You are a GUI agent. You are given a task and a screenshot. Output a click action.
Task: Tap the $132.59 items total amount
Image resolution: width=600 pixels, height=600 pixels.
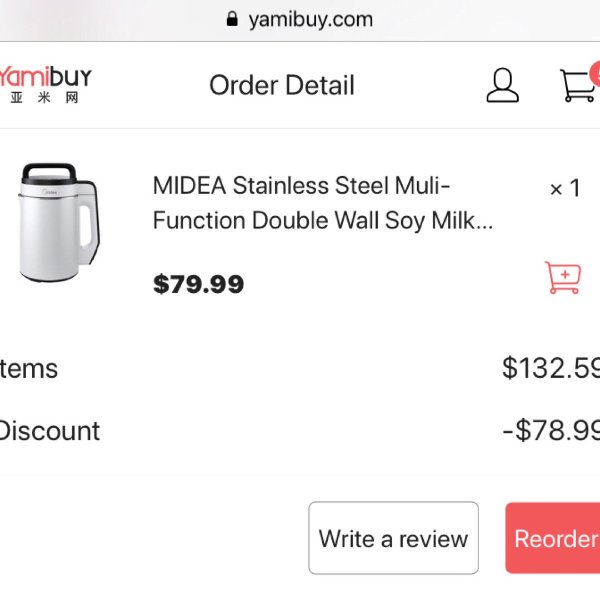[551, 368]
